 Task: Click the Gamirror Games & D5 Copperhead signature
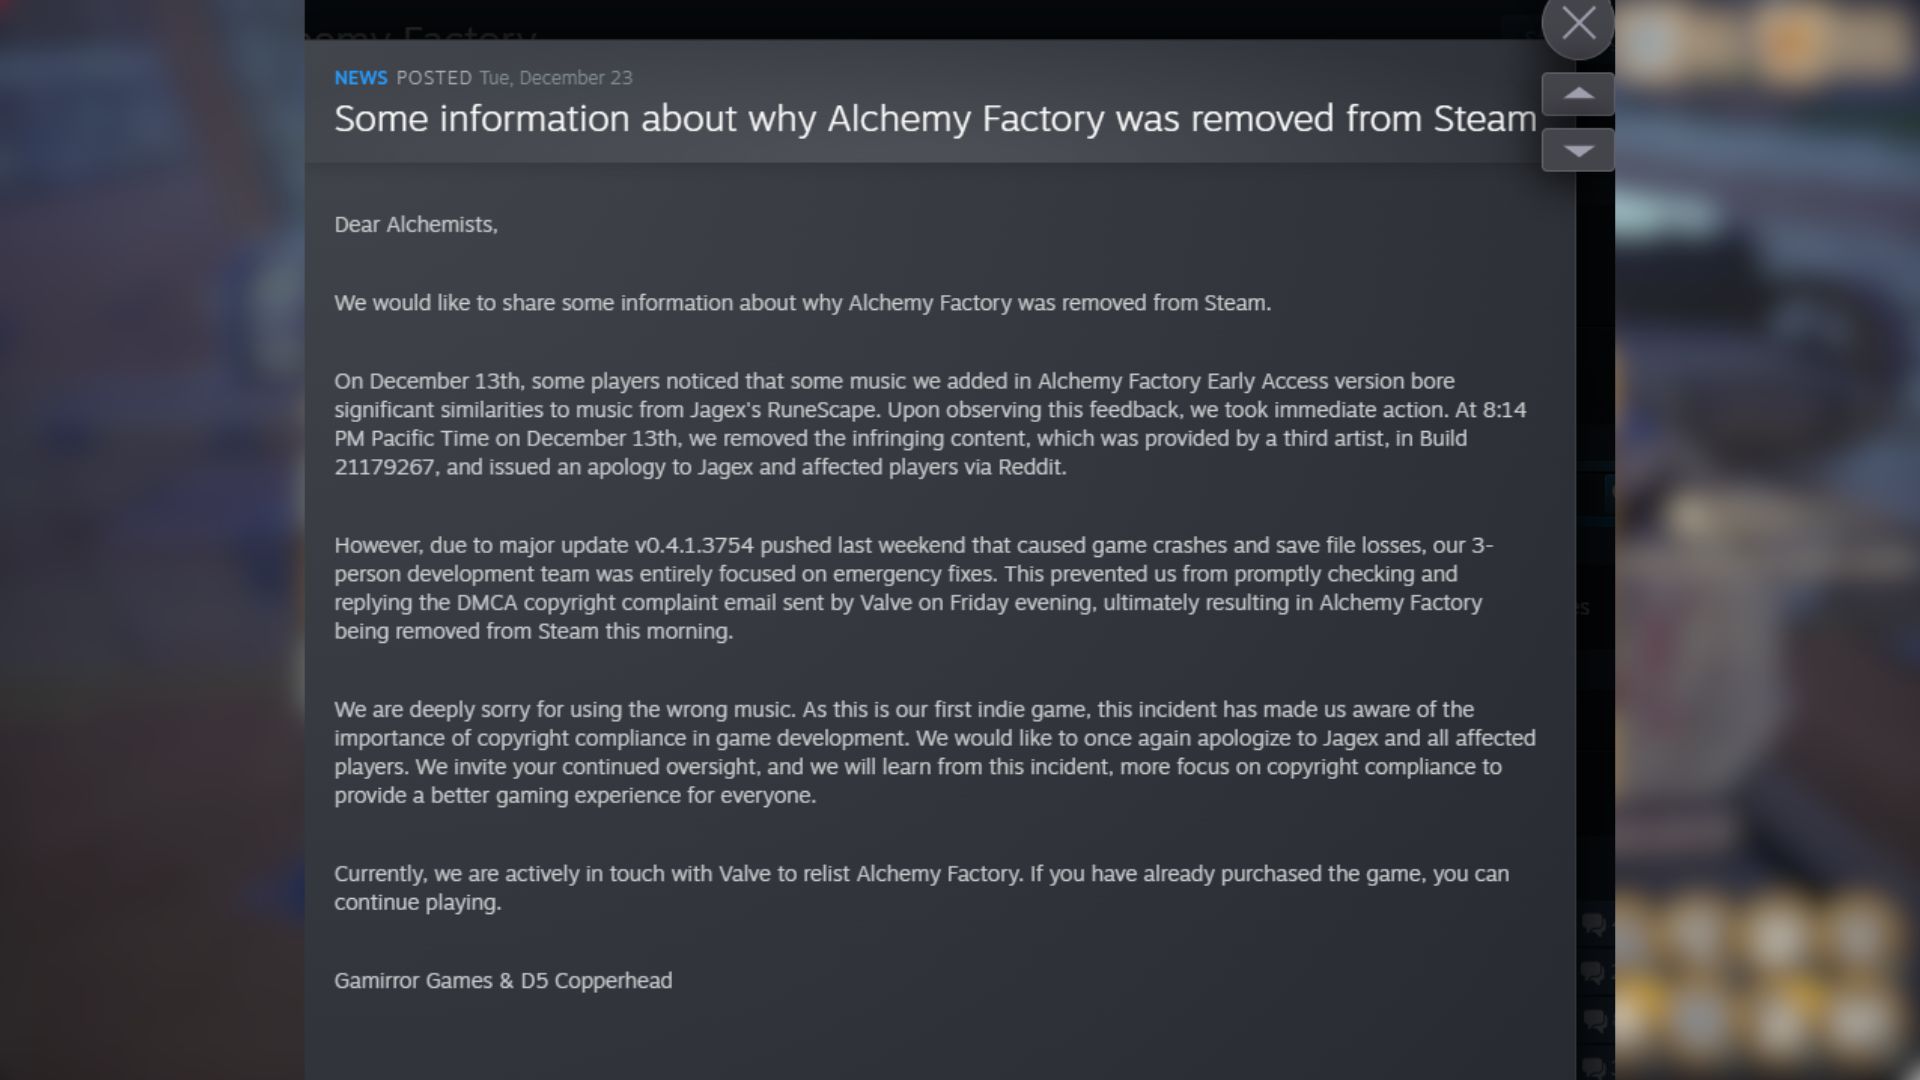point(504,981)
